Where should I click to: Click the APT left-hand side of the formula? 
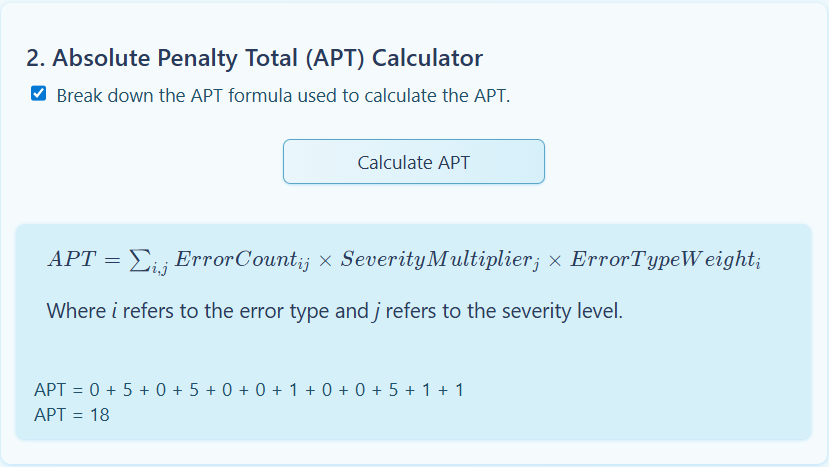70,260
